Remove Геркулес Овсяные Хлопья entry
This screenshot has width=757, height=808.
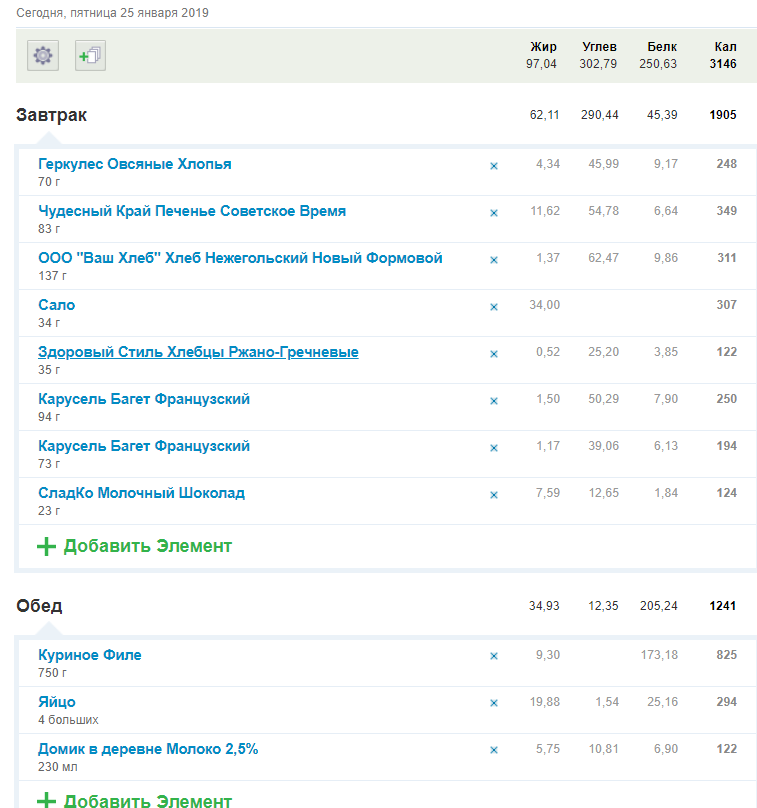493,166
